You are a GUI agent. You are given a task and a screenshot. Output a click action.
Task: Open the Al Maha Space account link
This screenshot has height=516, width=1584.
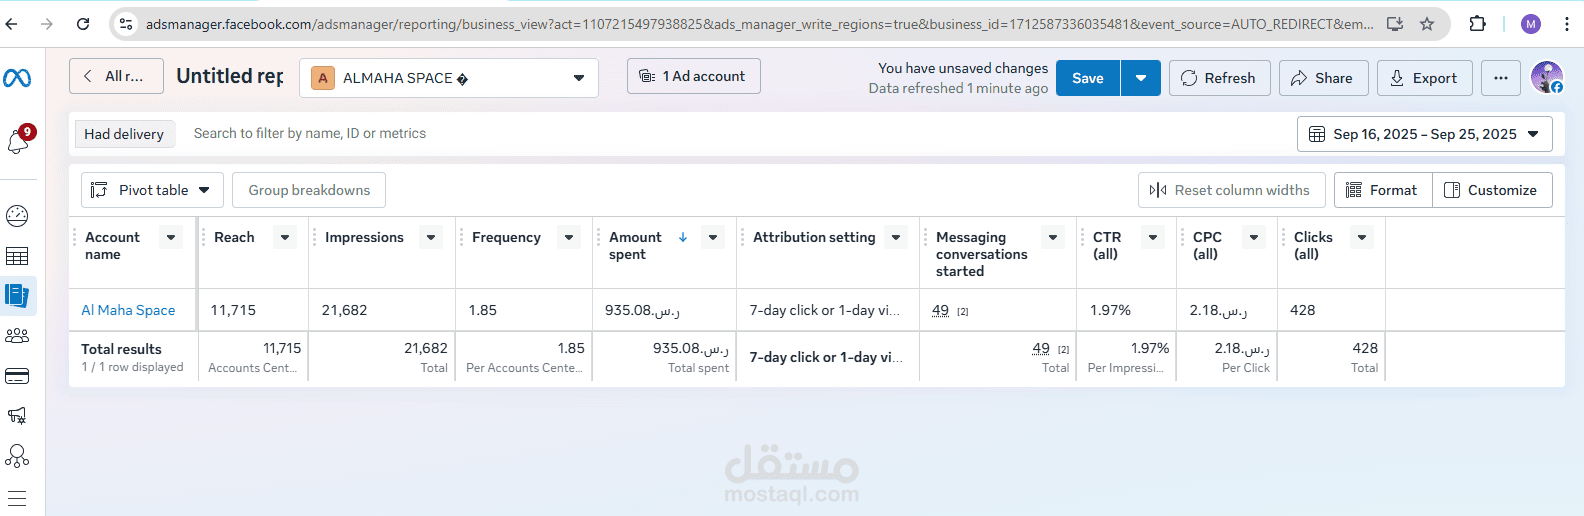128,310
